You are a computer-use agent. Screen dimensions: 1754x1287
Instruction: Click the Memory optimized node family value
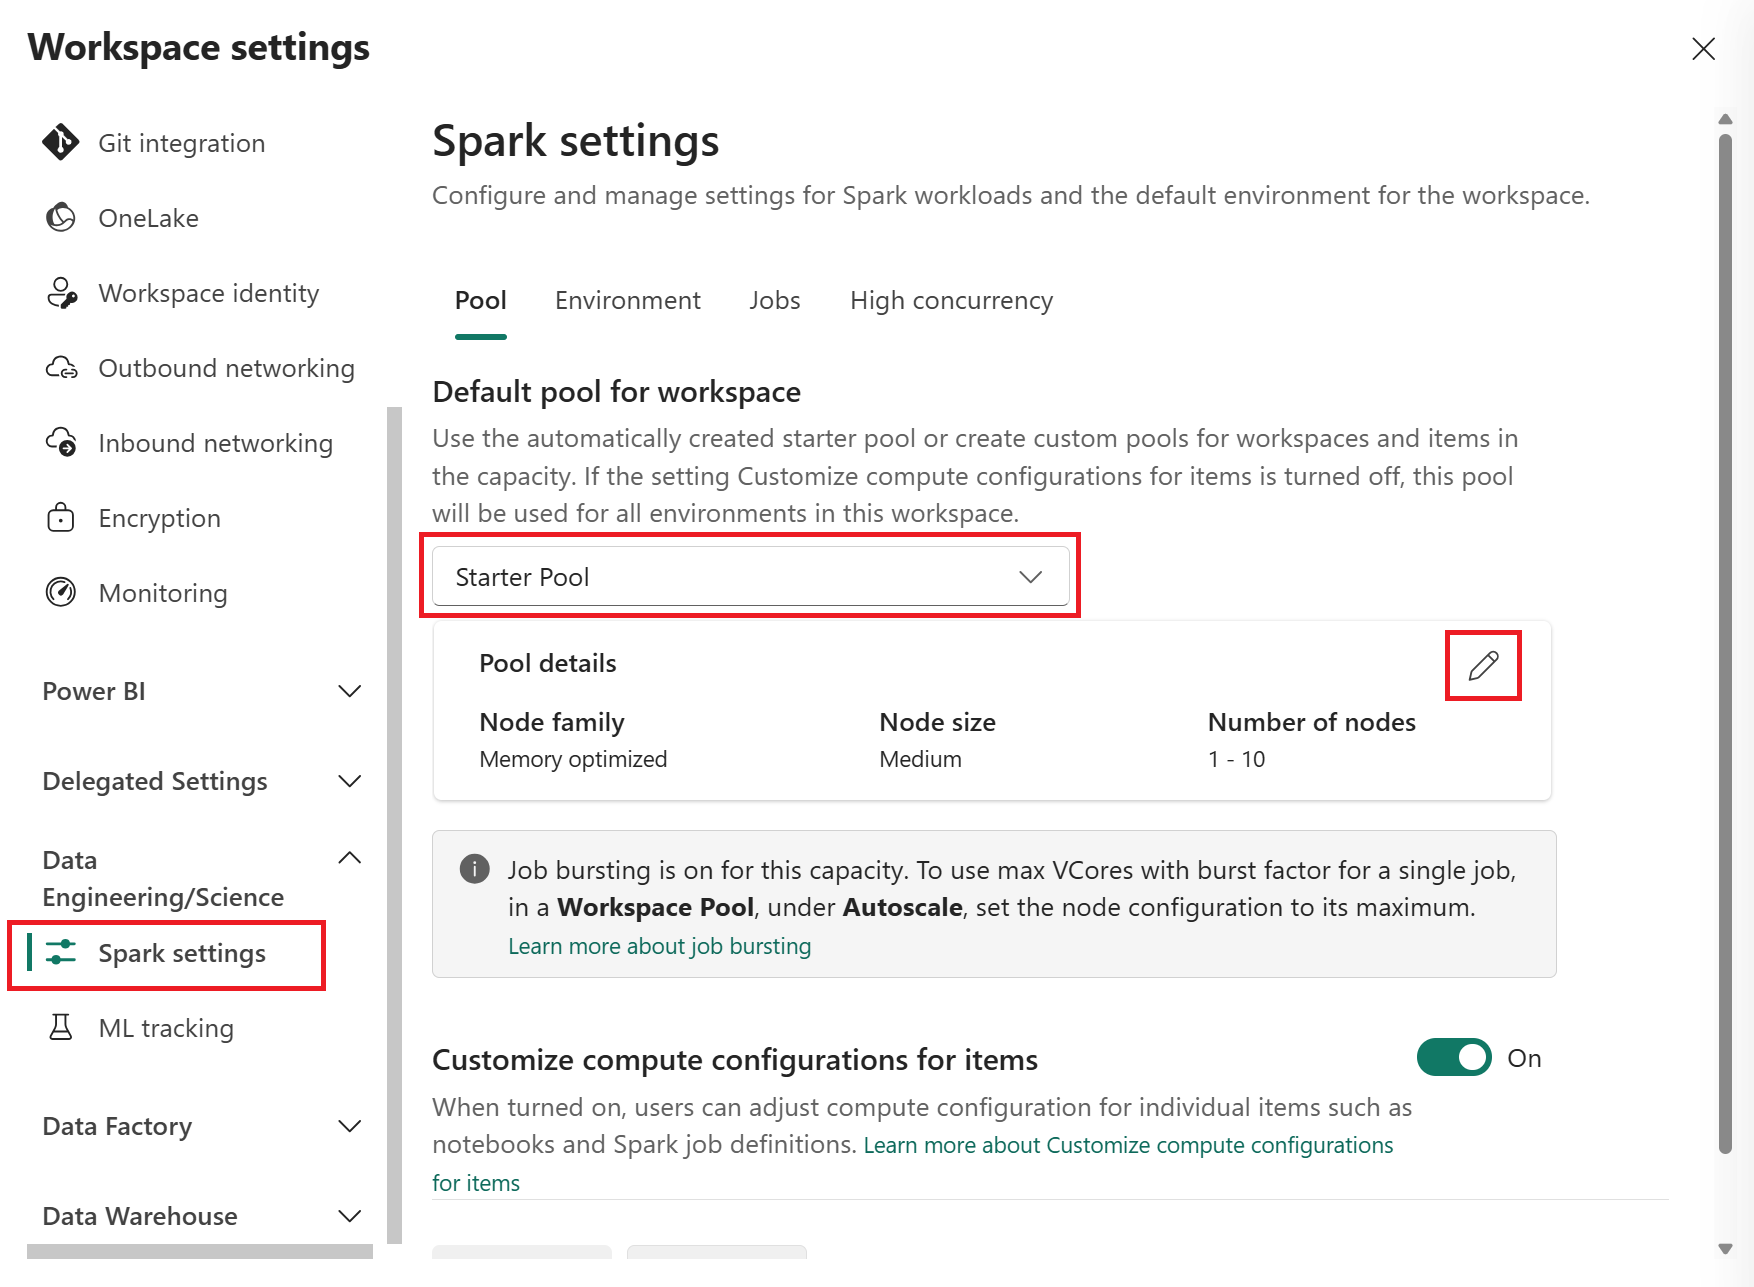coord(573,759)
